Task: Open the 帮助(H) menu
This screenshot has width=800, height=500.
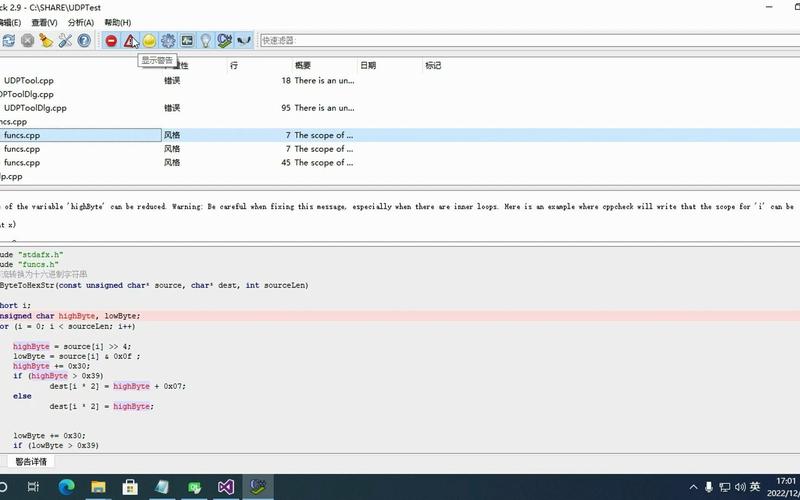Action: point(118,22)
